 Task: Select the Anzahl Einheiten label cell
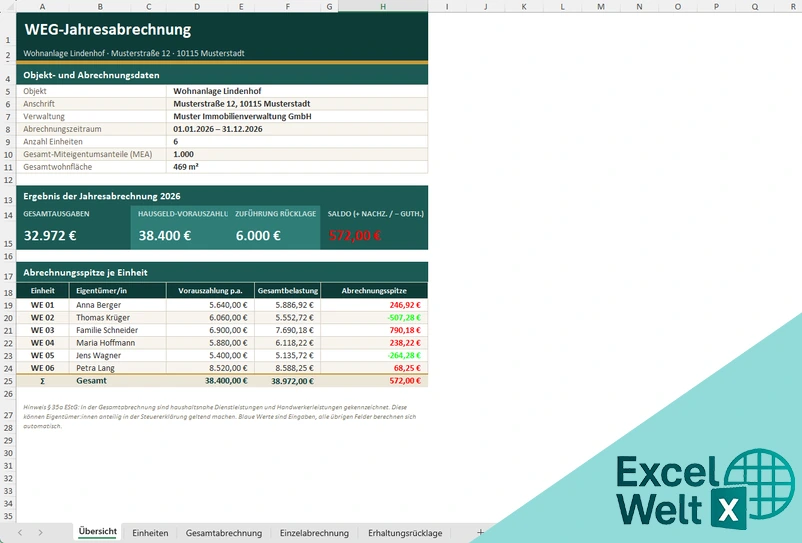click(x=91, y=142)
